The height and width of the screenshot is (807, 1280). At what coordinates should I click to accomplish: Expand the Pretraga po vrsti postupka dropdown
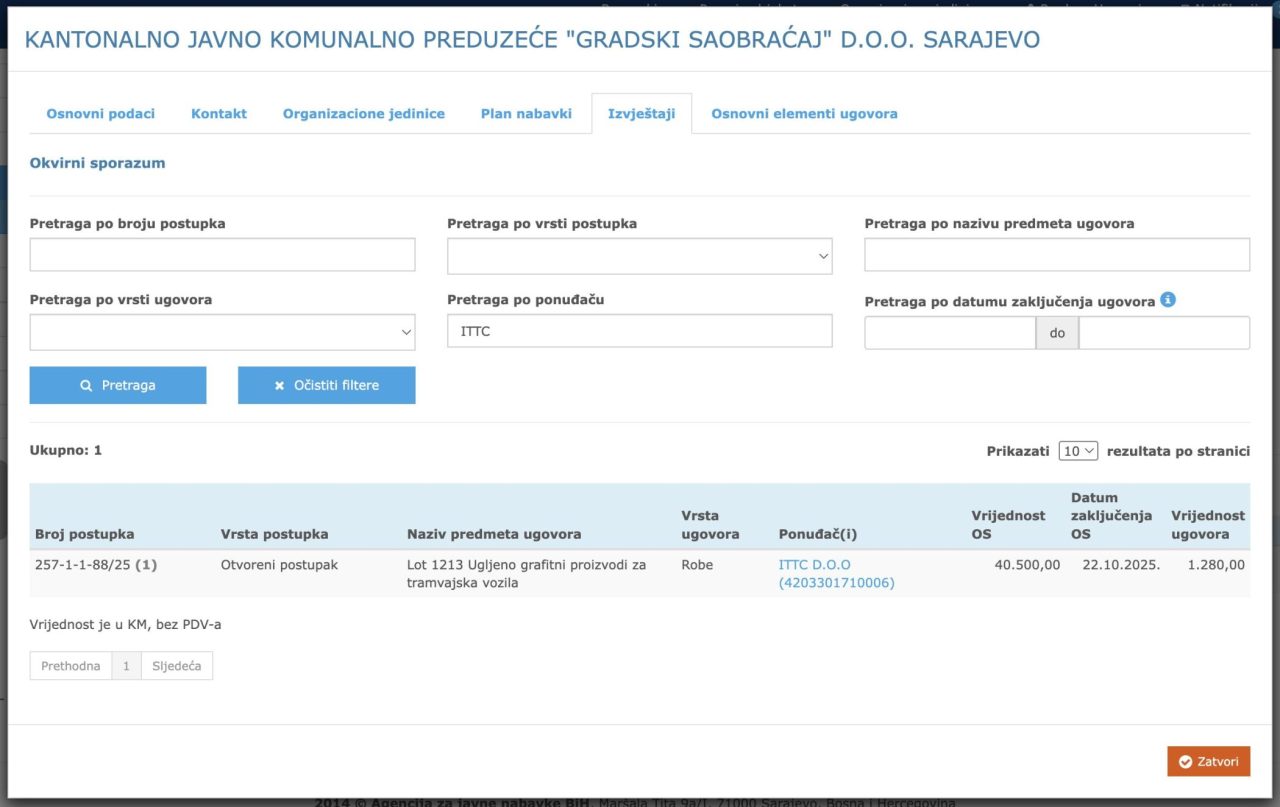[639, 256]
